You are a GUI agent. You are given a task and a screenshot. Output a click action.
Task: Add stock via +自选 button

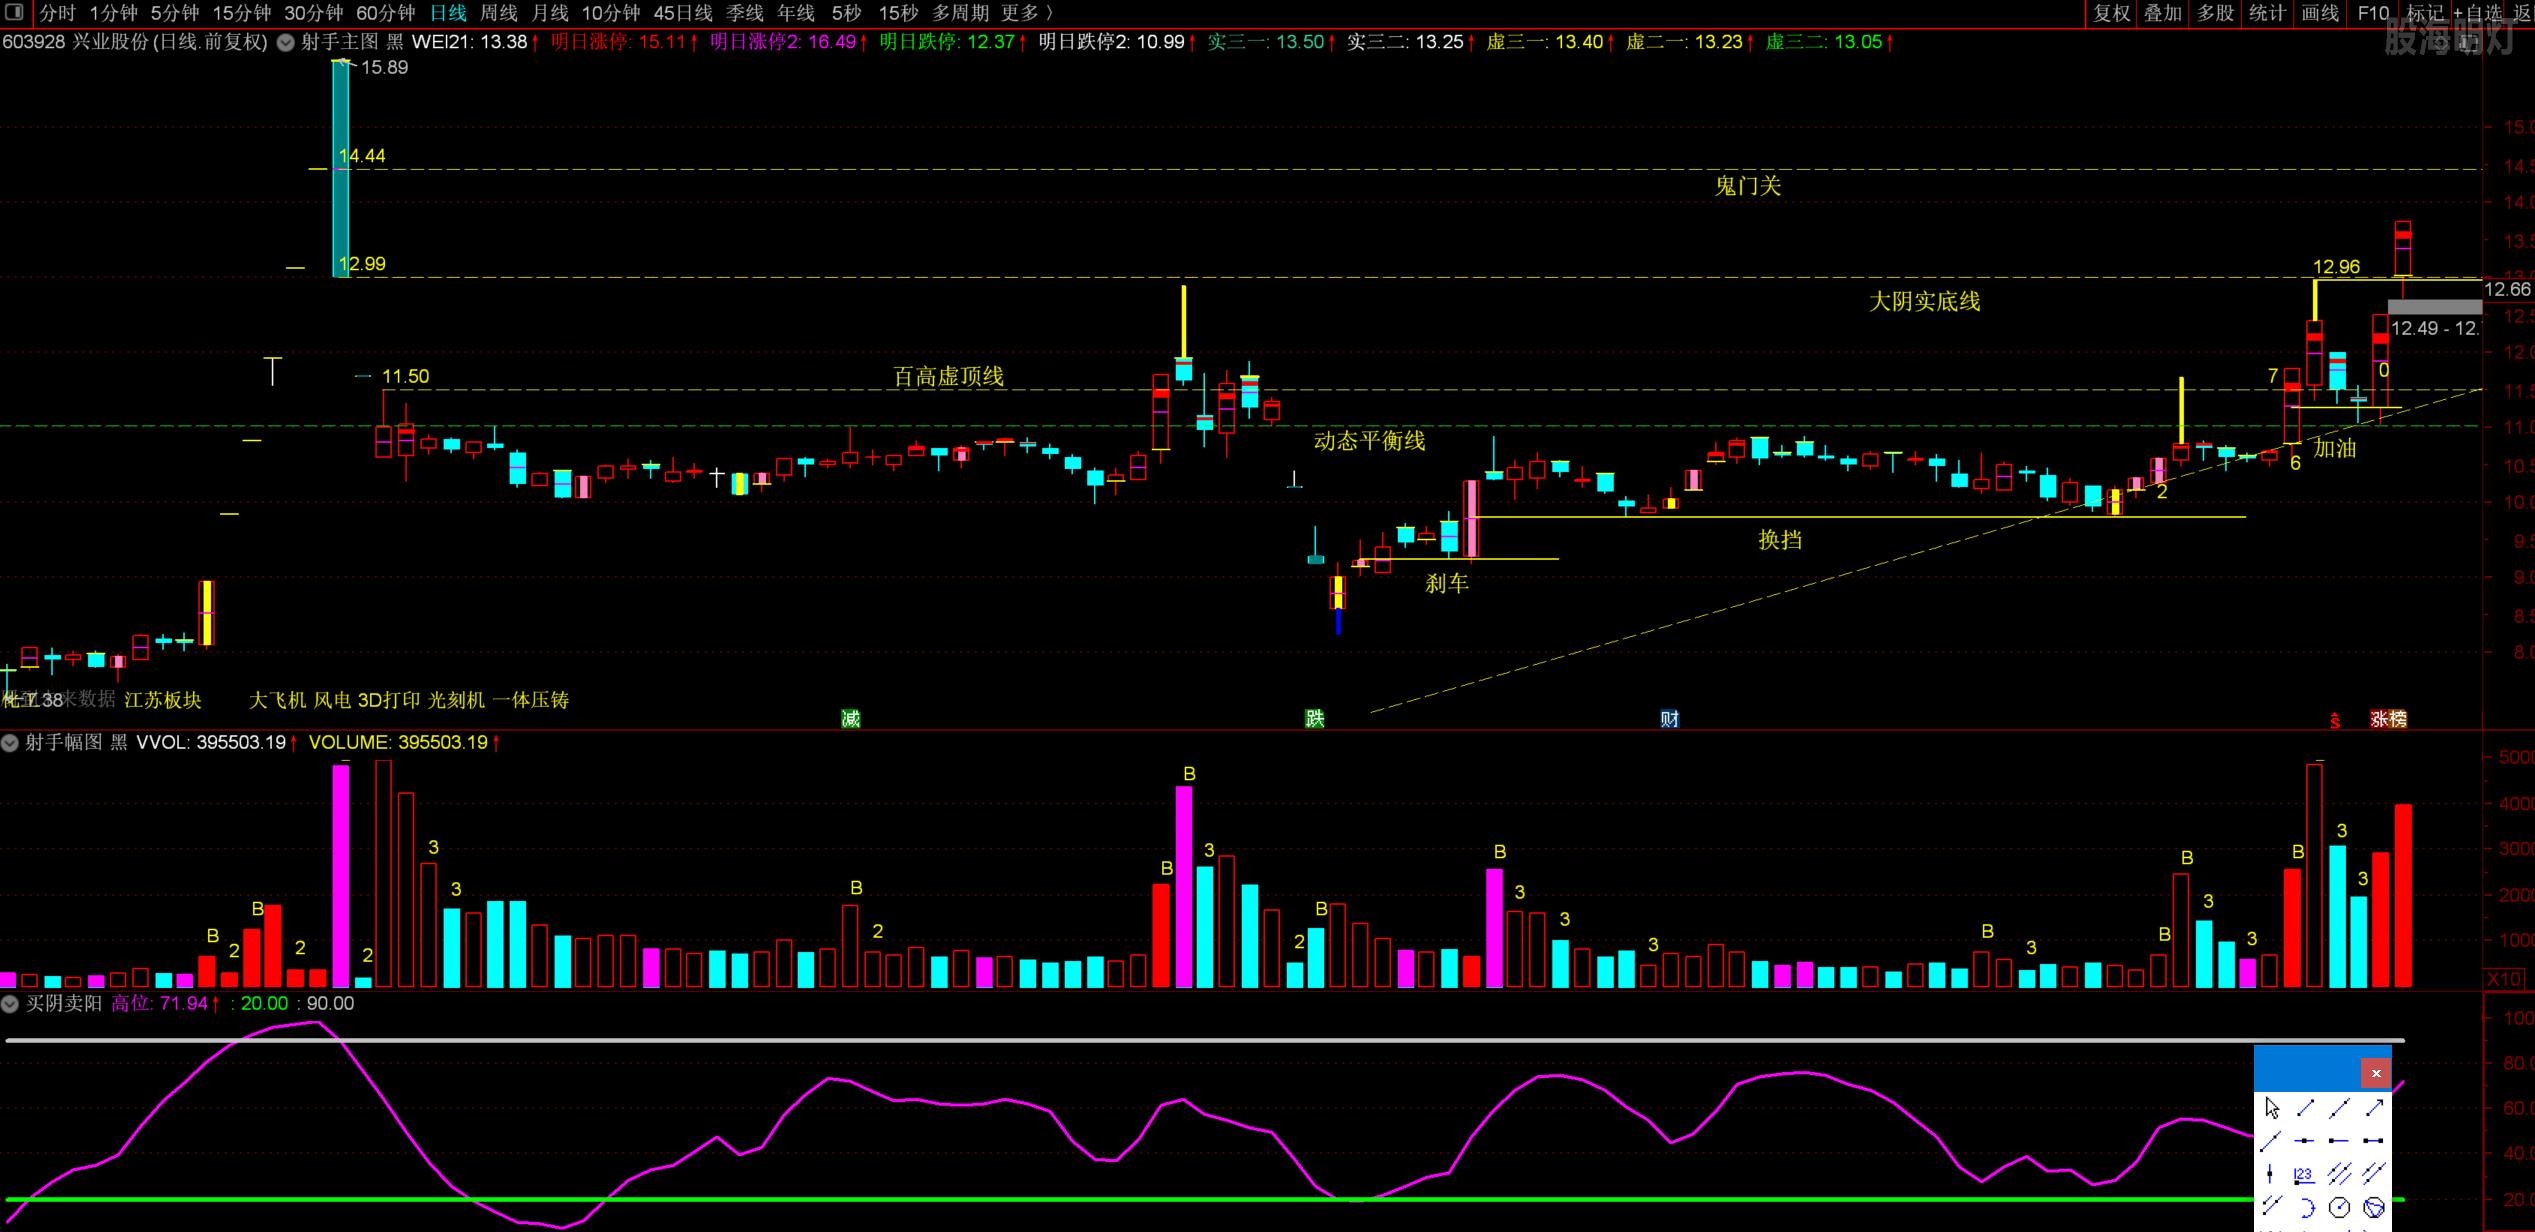(x=2476, y=12)
